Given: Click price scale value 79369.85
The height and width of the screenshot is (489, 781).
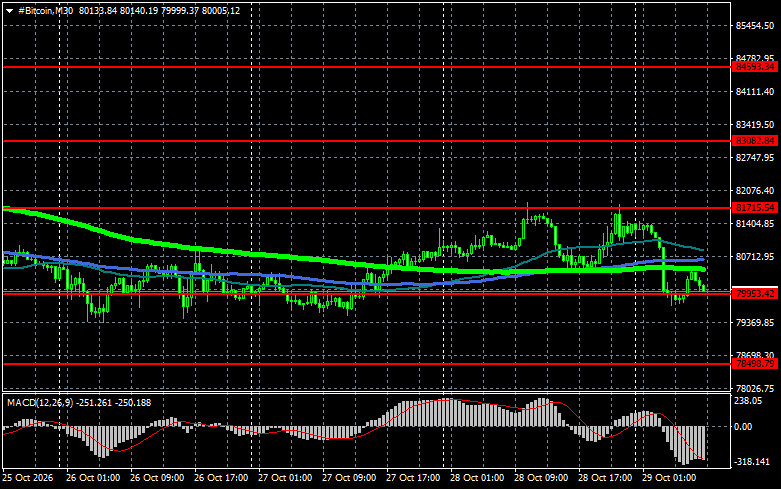Looking at the screenshot, I should point(755,323).
